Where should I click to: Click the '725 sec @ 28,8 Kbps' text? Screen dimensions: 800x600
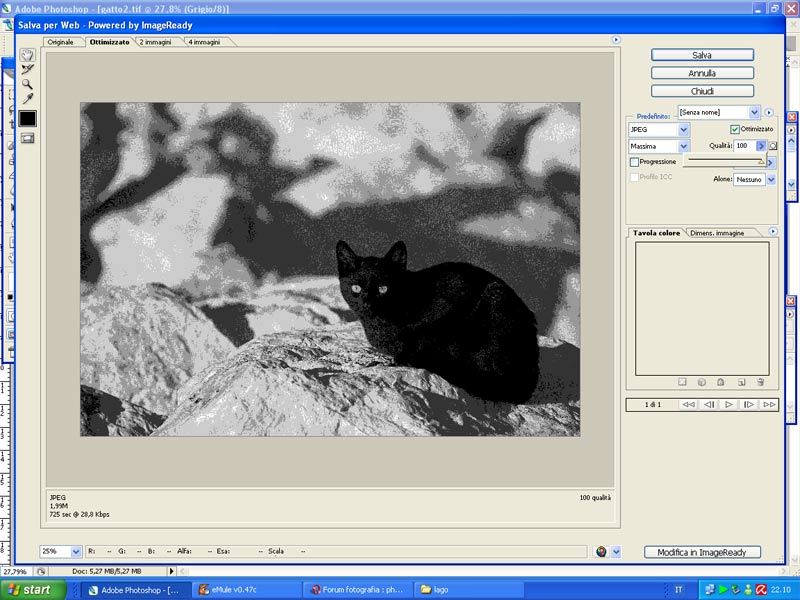(79, 514)
